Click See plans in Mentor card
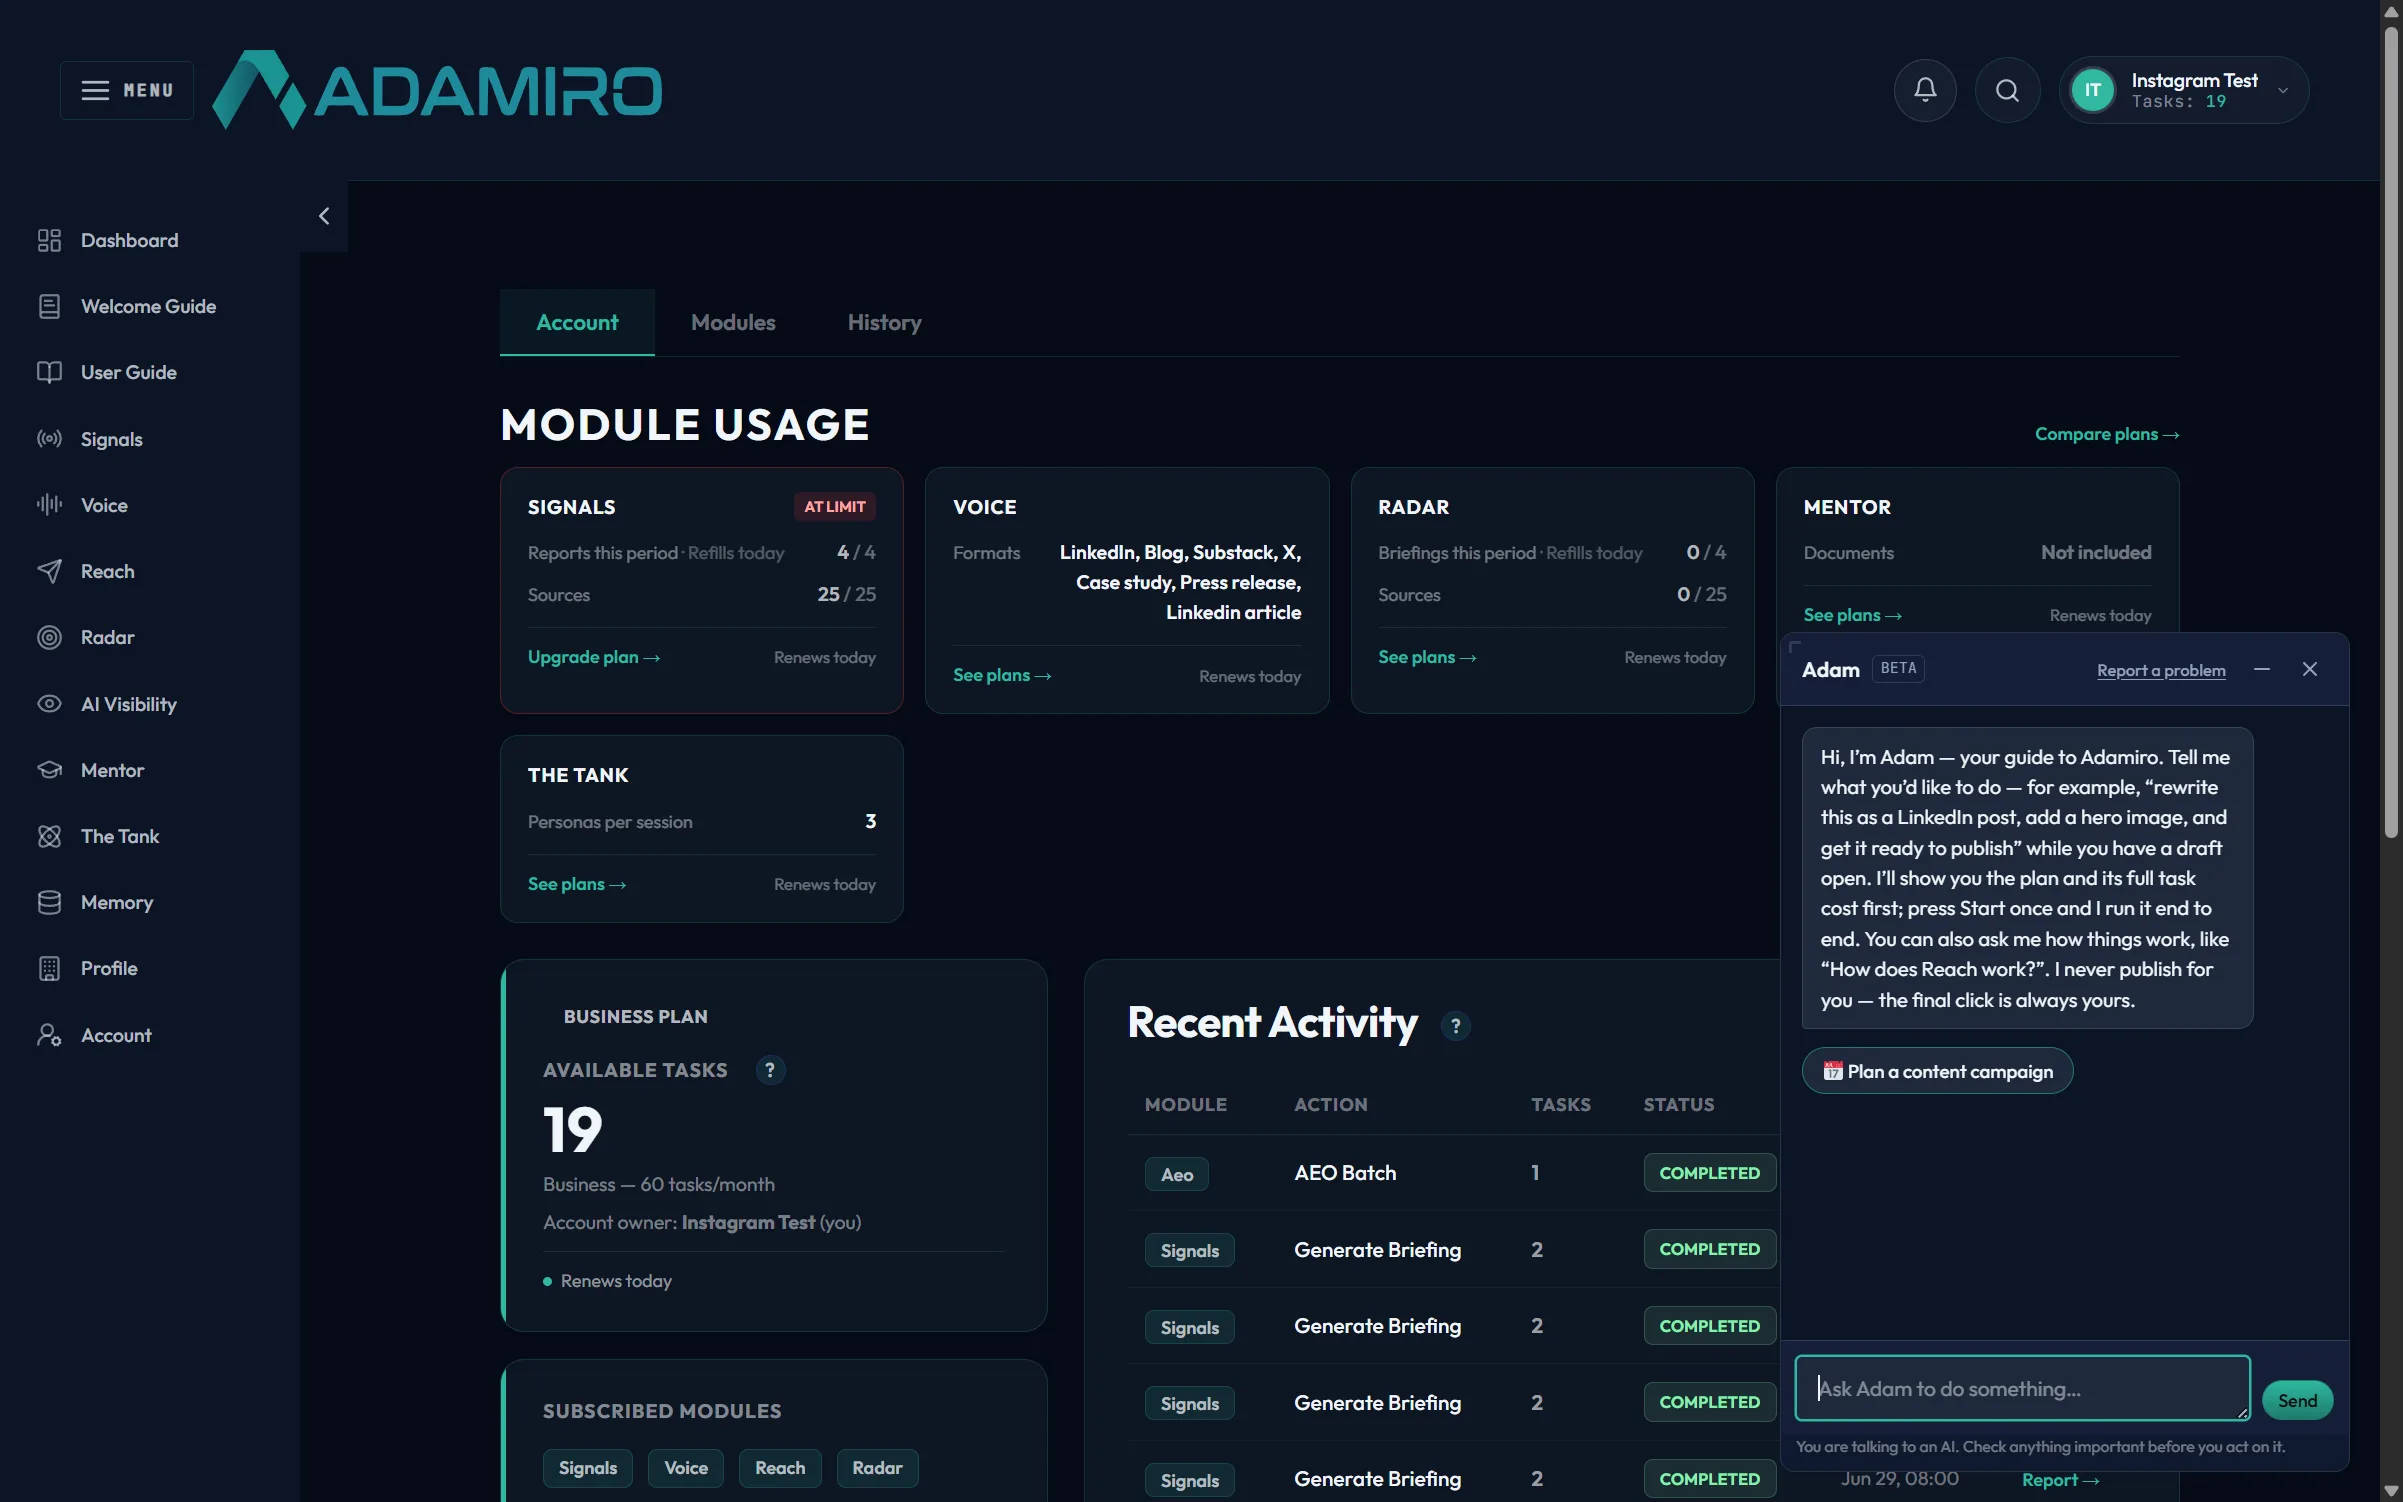This screenshot has width=2403, height=1502. click(x=1852, y=615)
